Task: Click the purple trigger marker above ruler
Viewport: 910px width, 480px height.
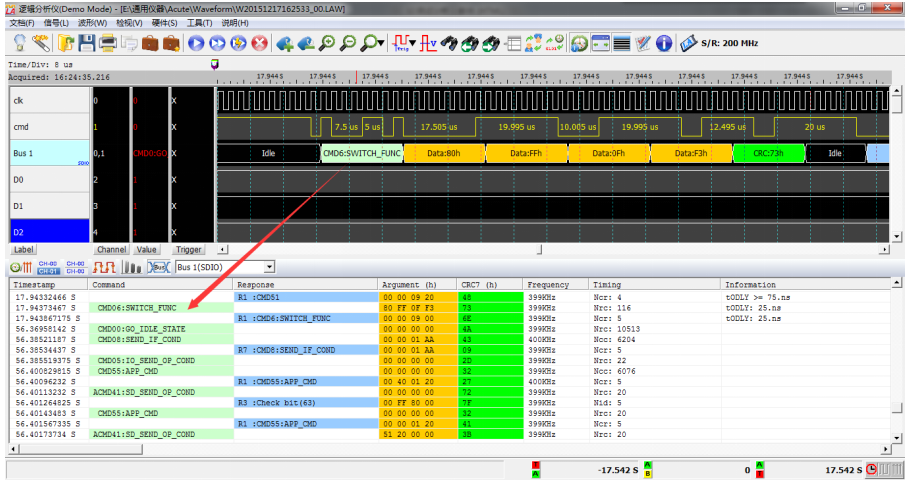Action: point(214,64)
